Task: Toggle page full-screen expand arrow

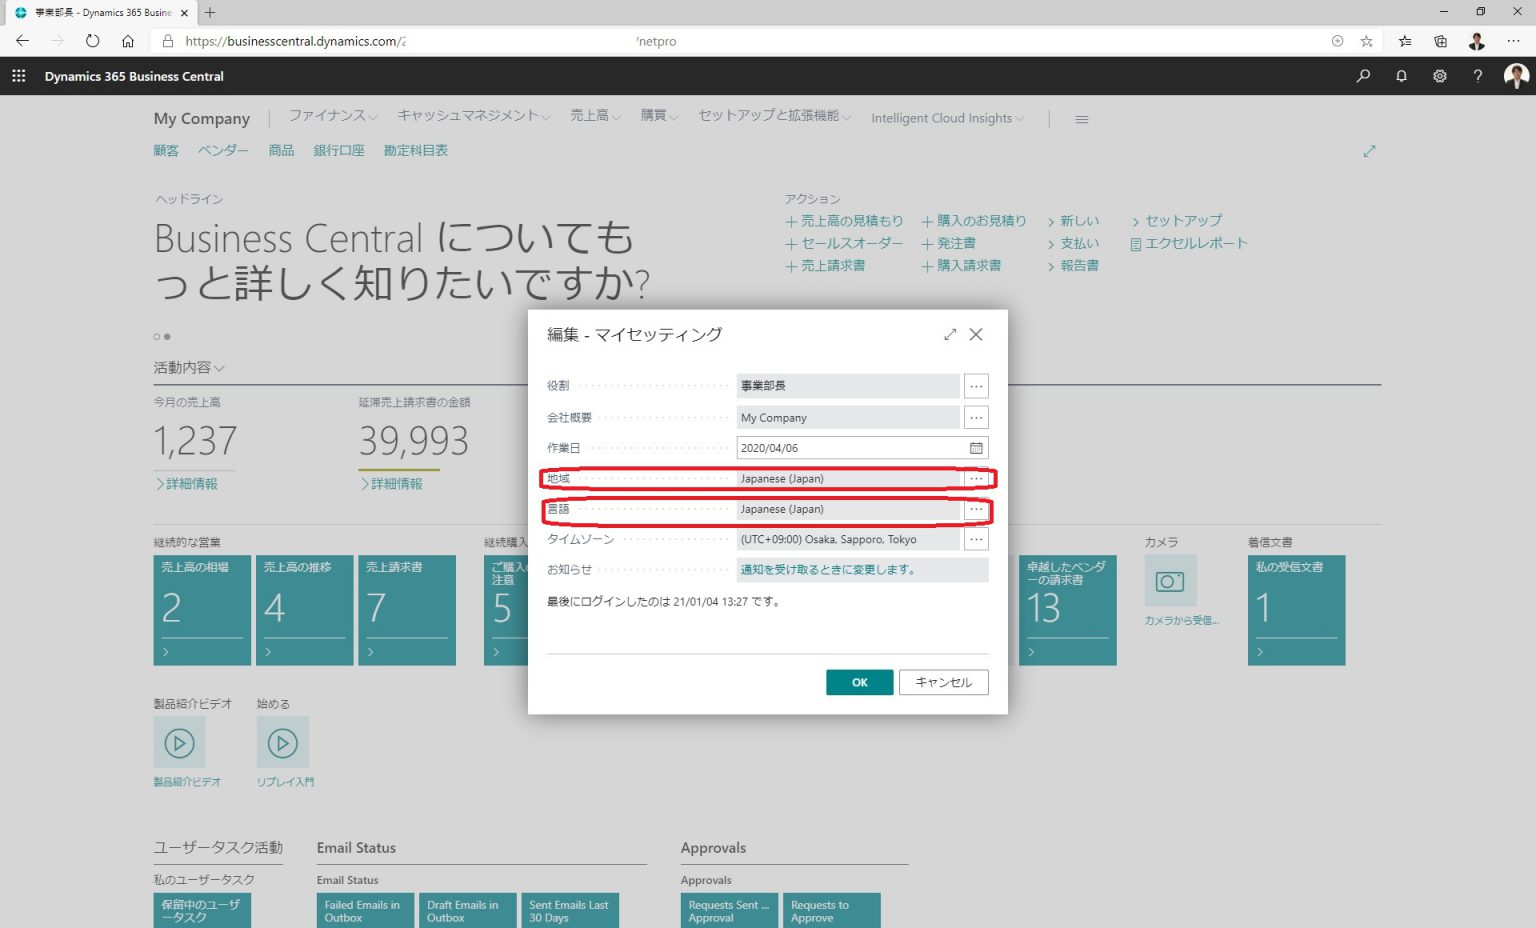Action: tap(1369, 151)
